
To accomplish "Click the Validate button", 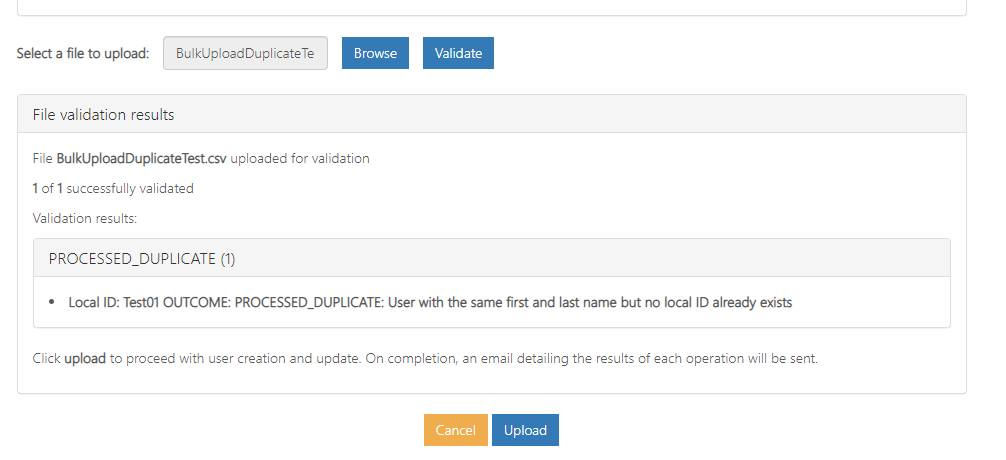I will tap(458, 53).
